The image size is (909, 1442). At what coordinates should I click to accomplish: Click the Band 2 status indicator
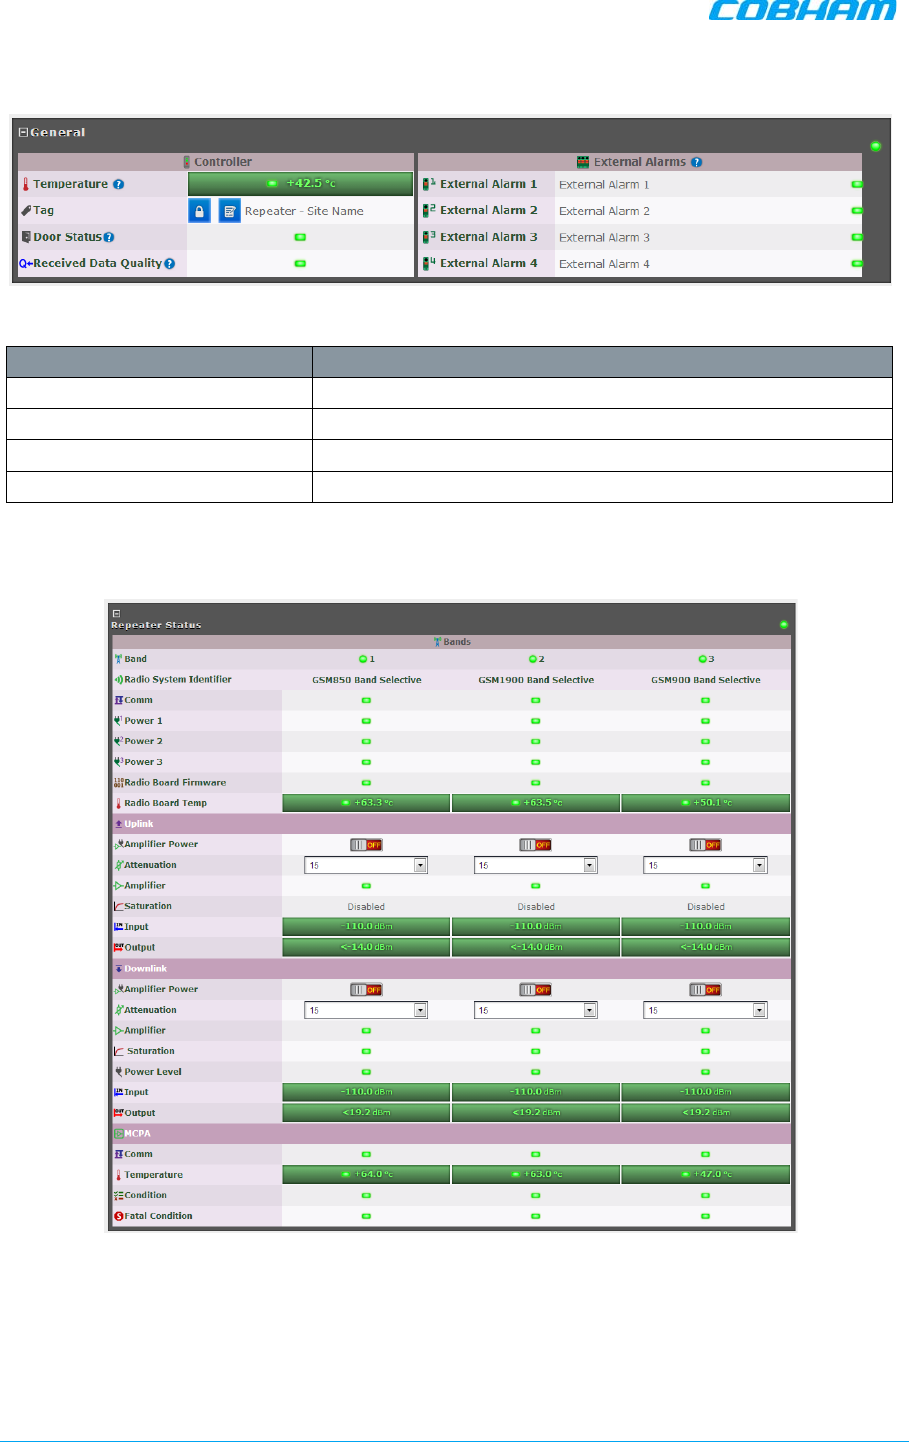[533, 659]
